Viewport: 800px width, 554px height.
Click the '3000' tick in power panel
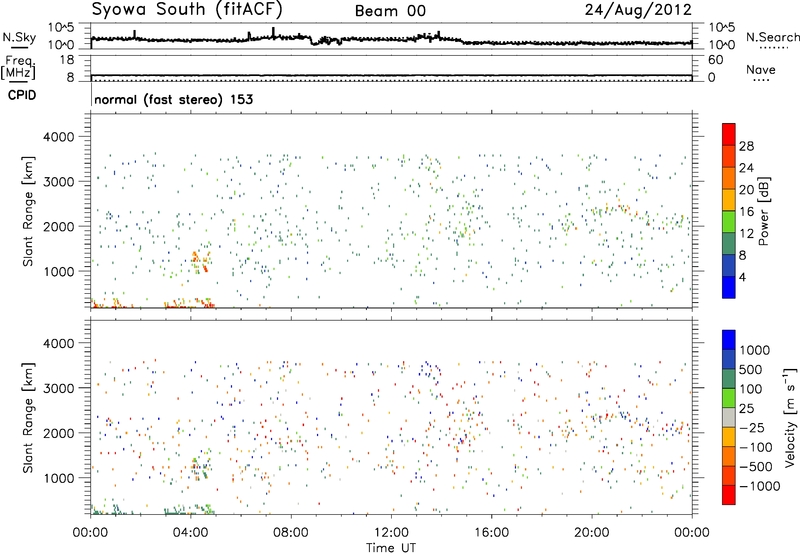(x=59, y=182)
